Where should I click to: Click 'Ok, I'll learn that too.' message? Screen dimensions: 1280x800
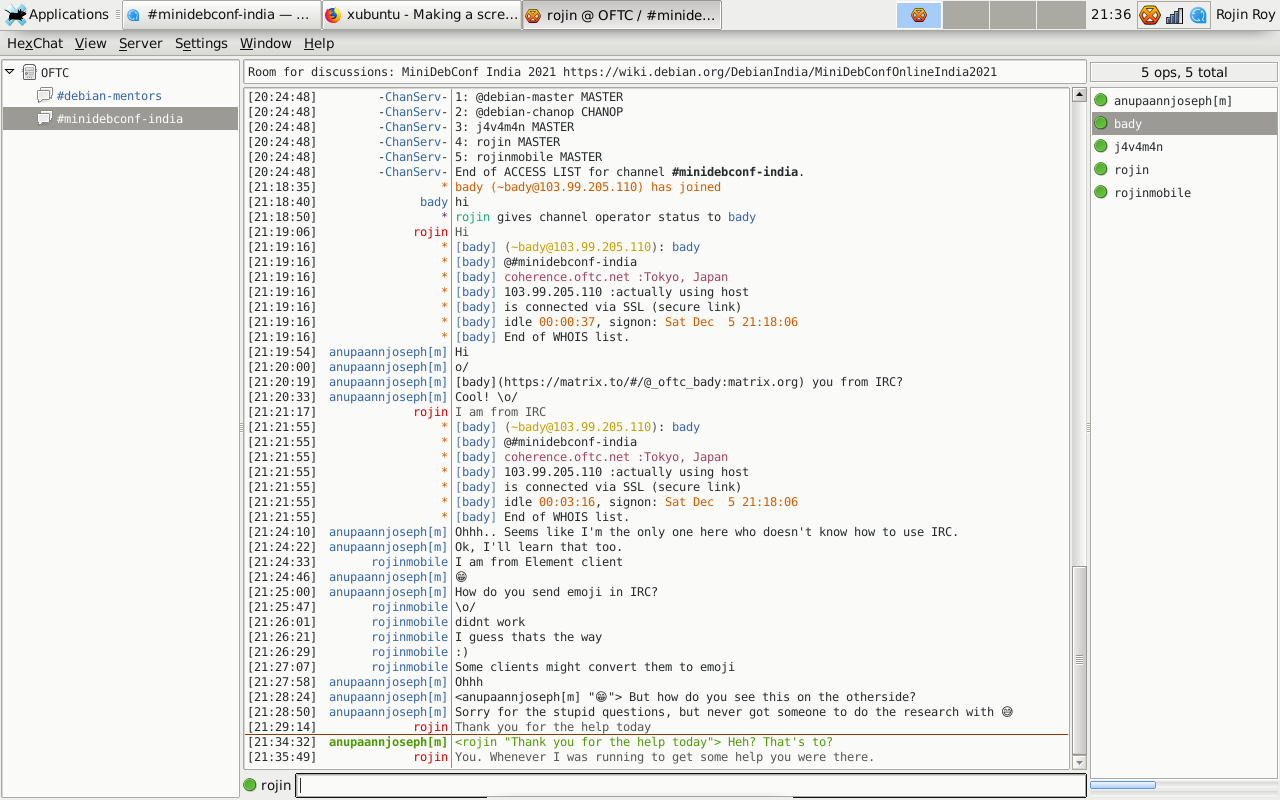tap(539, 547)
